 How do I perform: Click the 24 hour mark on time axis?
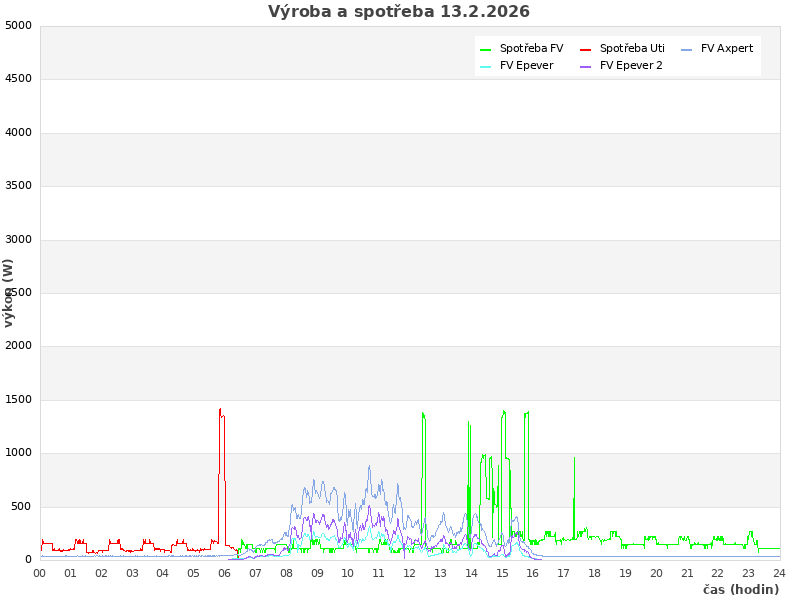point(779,573)
